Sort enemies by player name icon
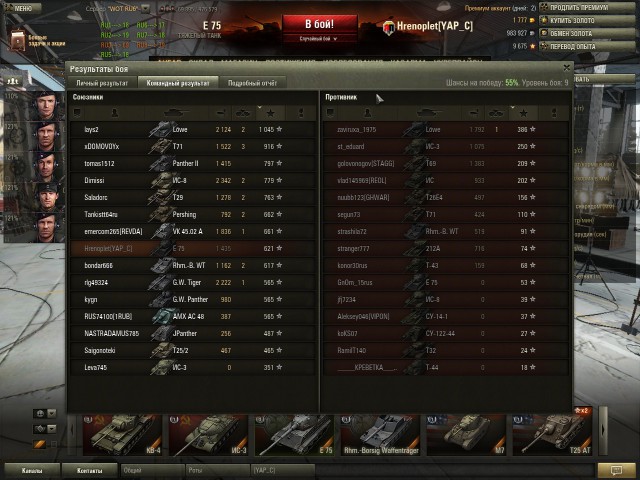 pyautogui.click(x=367, y=113)
